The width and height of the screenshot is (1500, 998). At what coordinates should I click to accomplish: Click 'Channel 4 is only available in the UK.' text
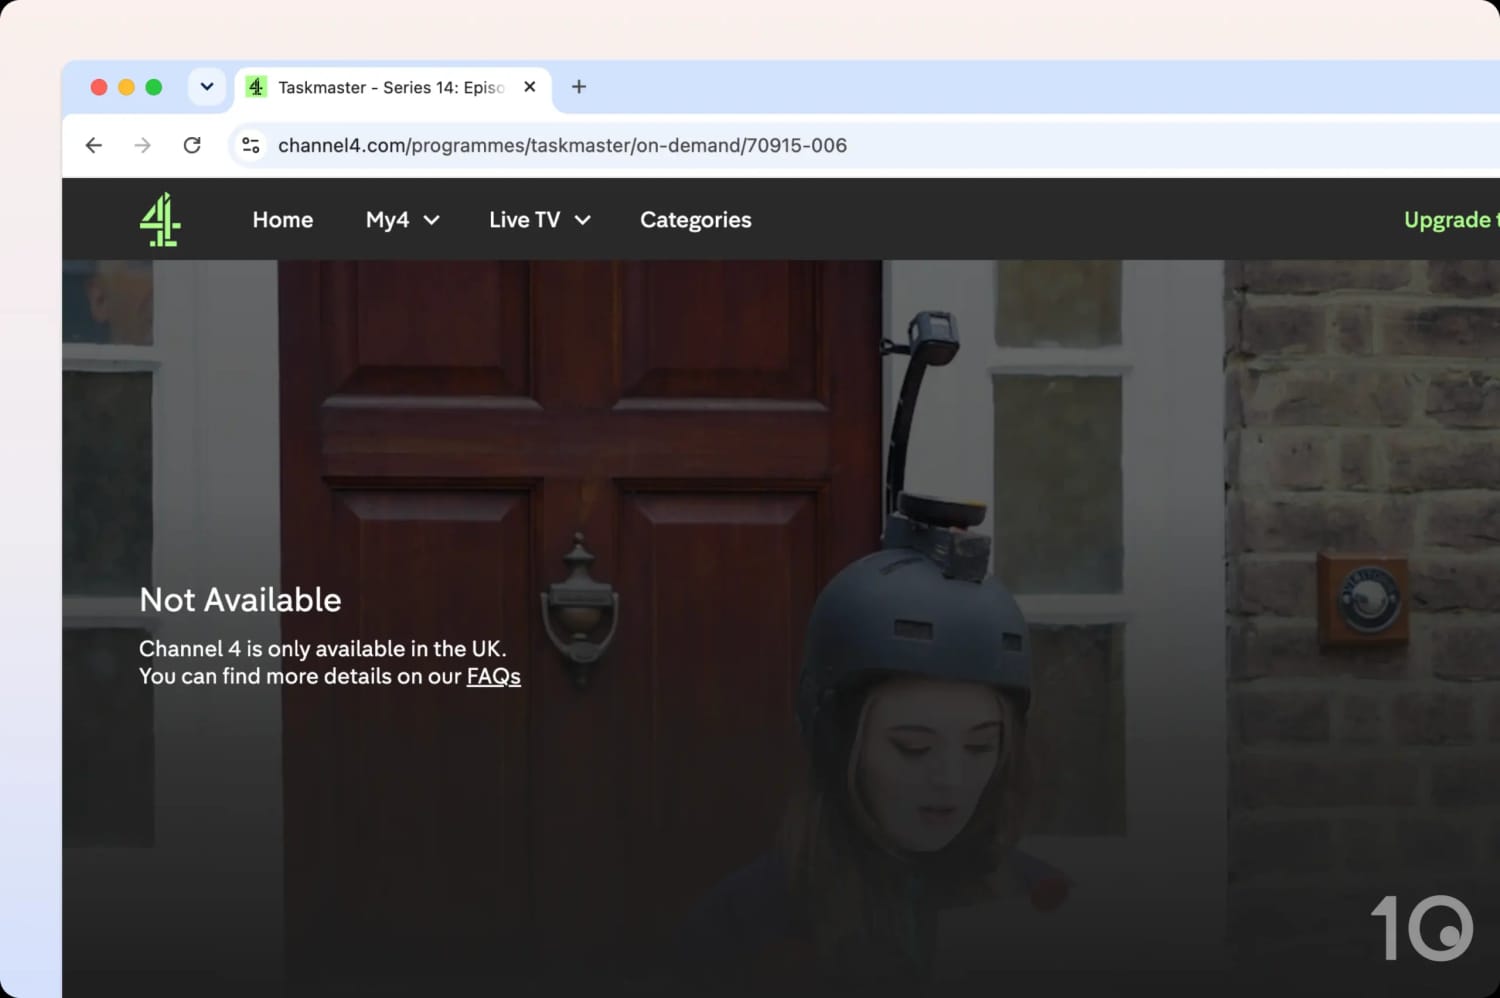323,648
